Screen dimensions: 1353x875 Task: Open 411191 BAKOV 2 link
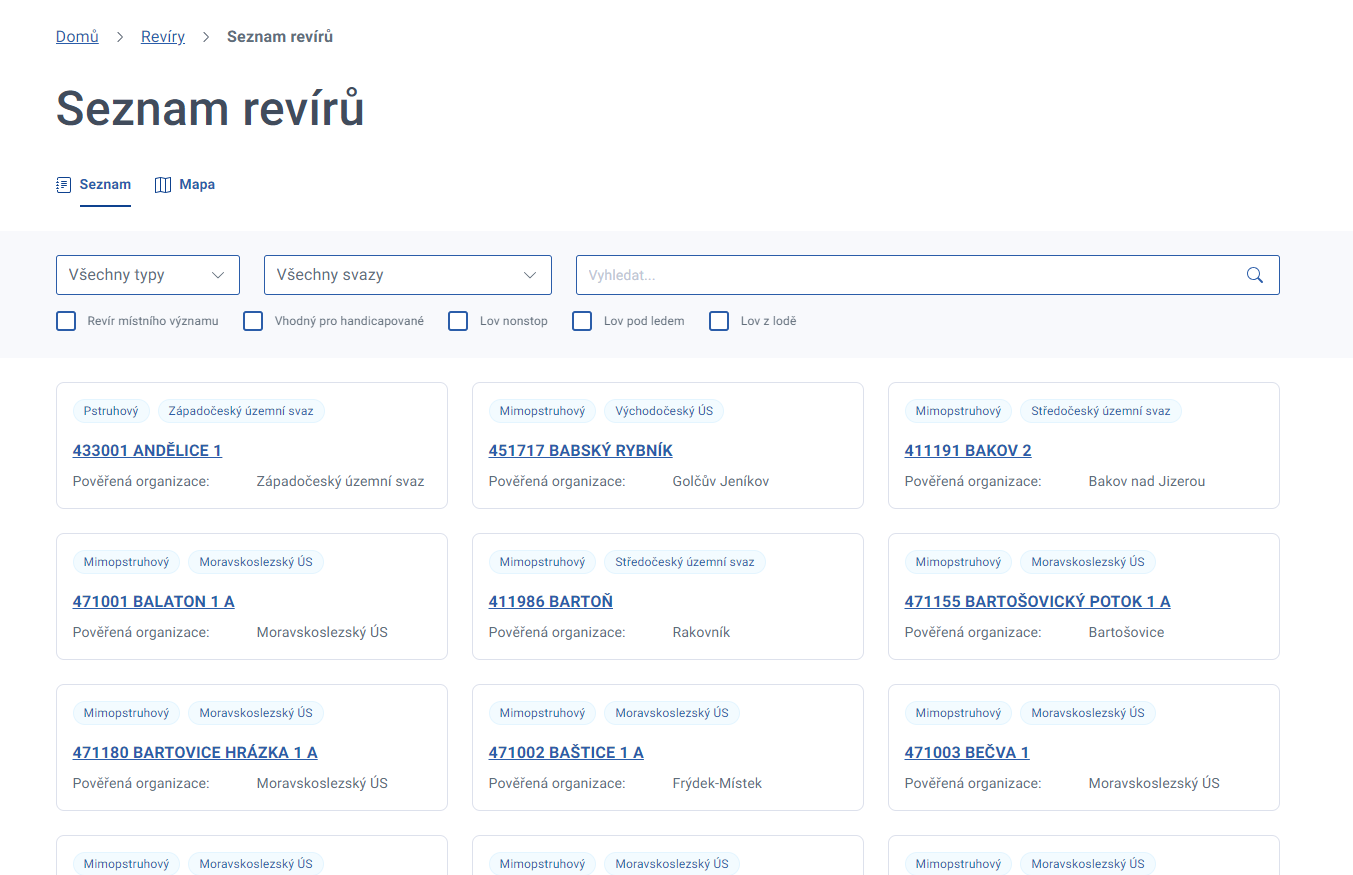tap(968, 451)
